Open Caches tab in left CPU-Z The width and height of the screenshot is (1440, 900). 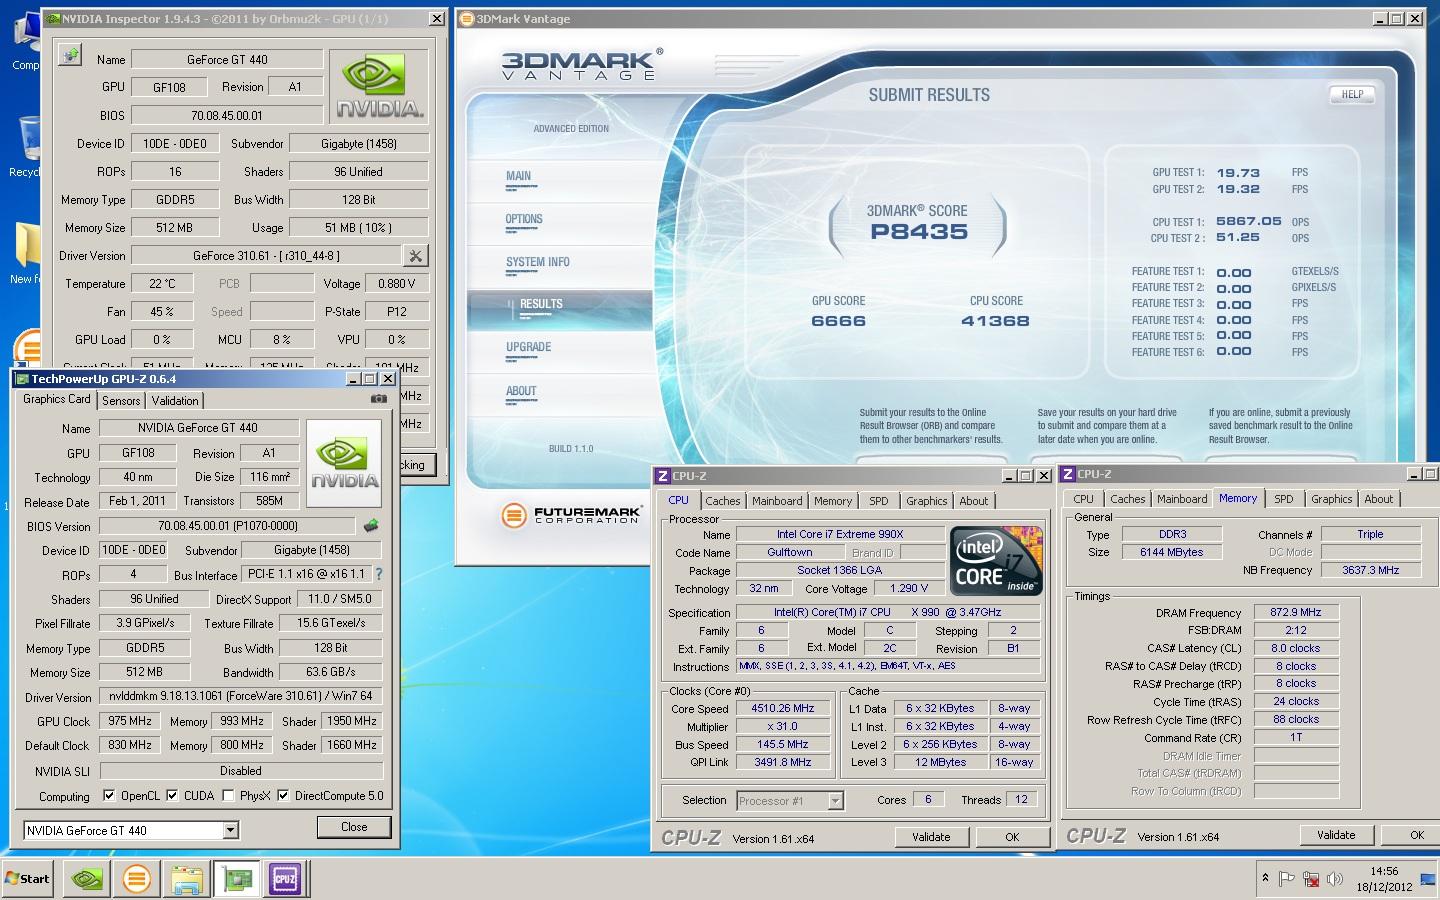click(x=722, y=501)
